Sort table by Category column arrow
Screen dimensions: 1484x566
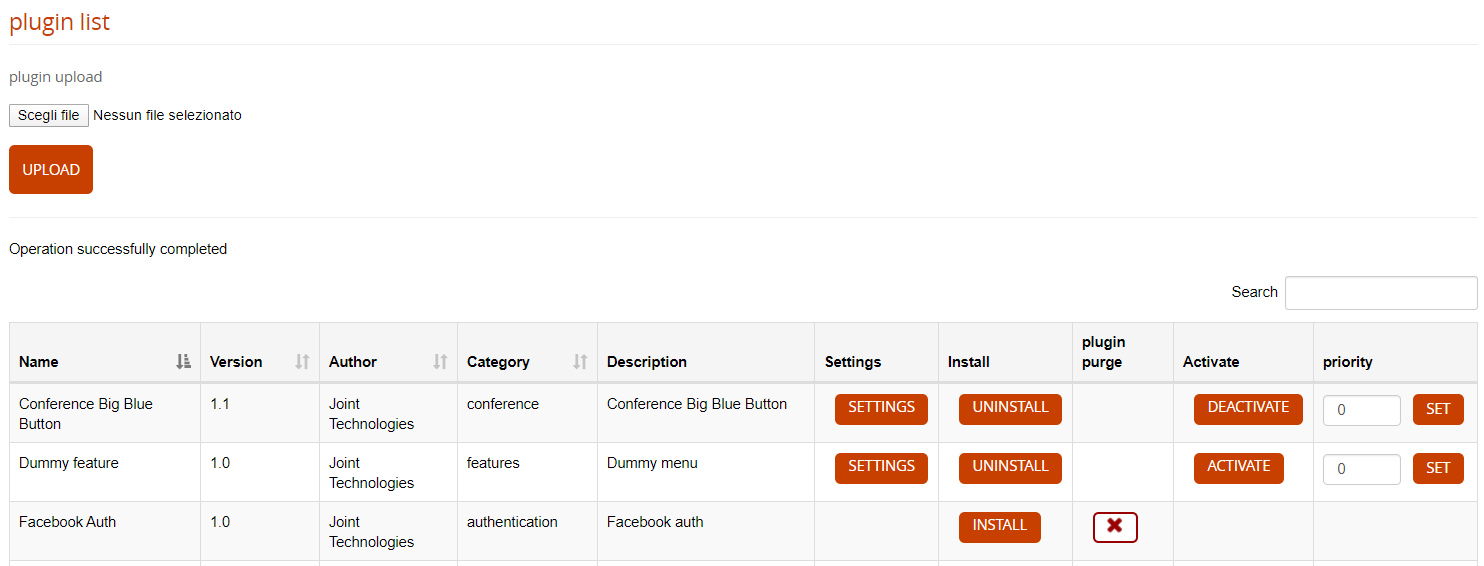point(580,362)
